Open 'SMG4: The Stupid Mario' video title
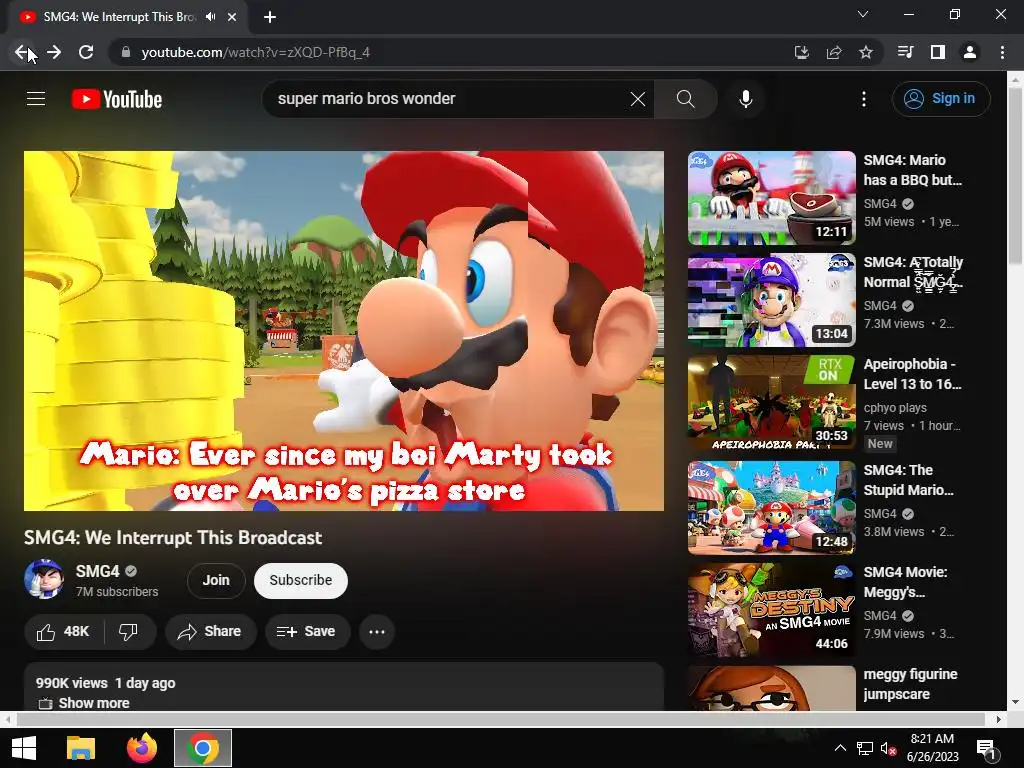This screenshot has width=1024, height=768. click(x=908, y=480)
